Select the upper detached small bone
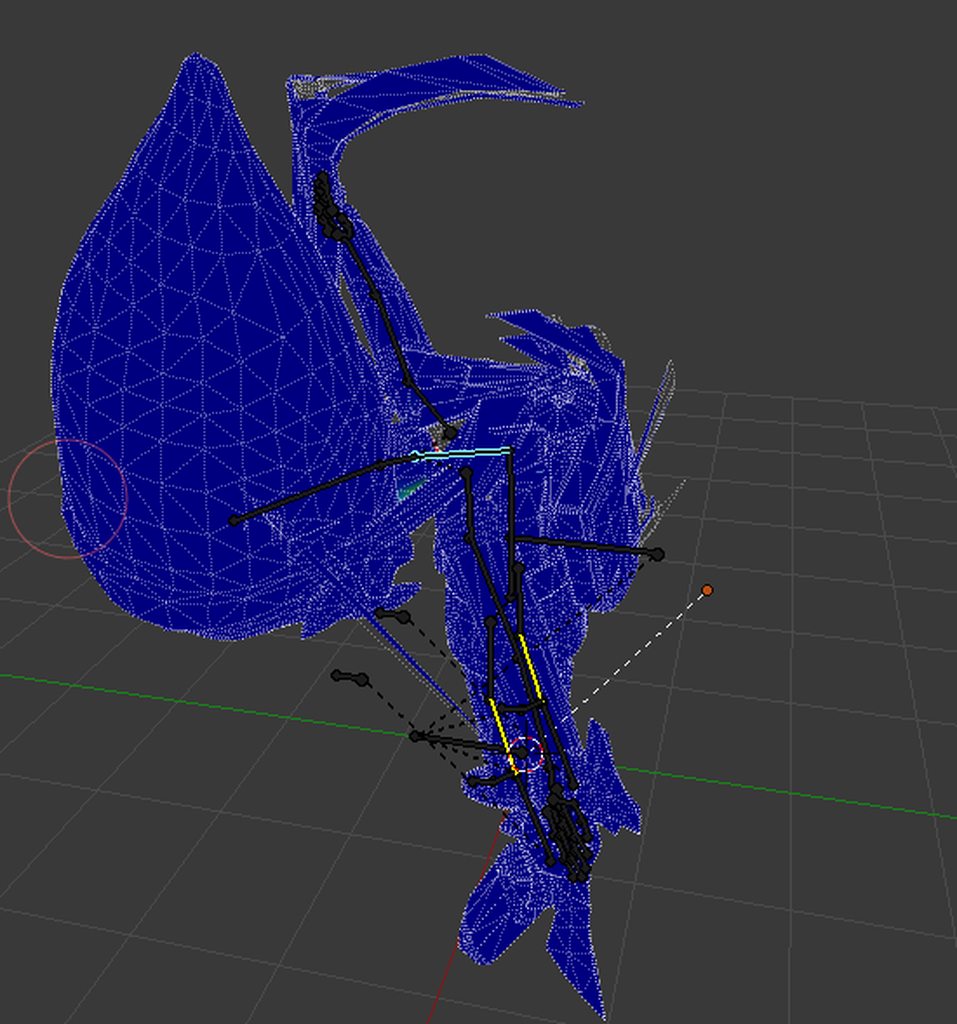This screenshot has width=957, height=1024. [x=393, y=615]
